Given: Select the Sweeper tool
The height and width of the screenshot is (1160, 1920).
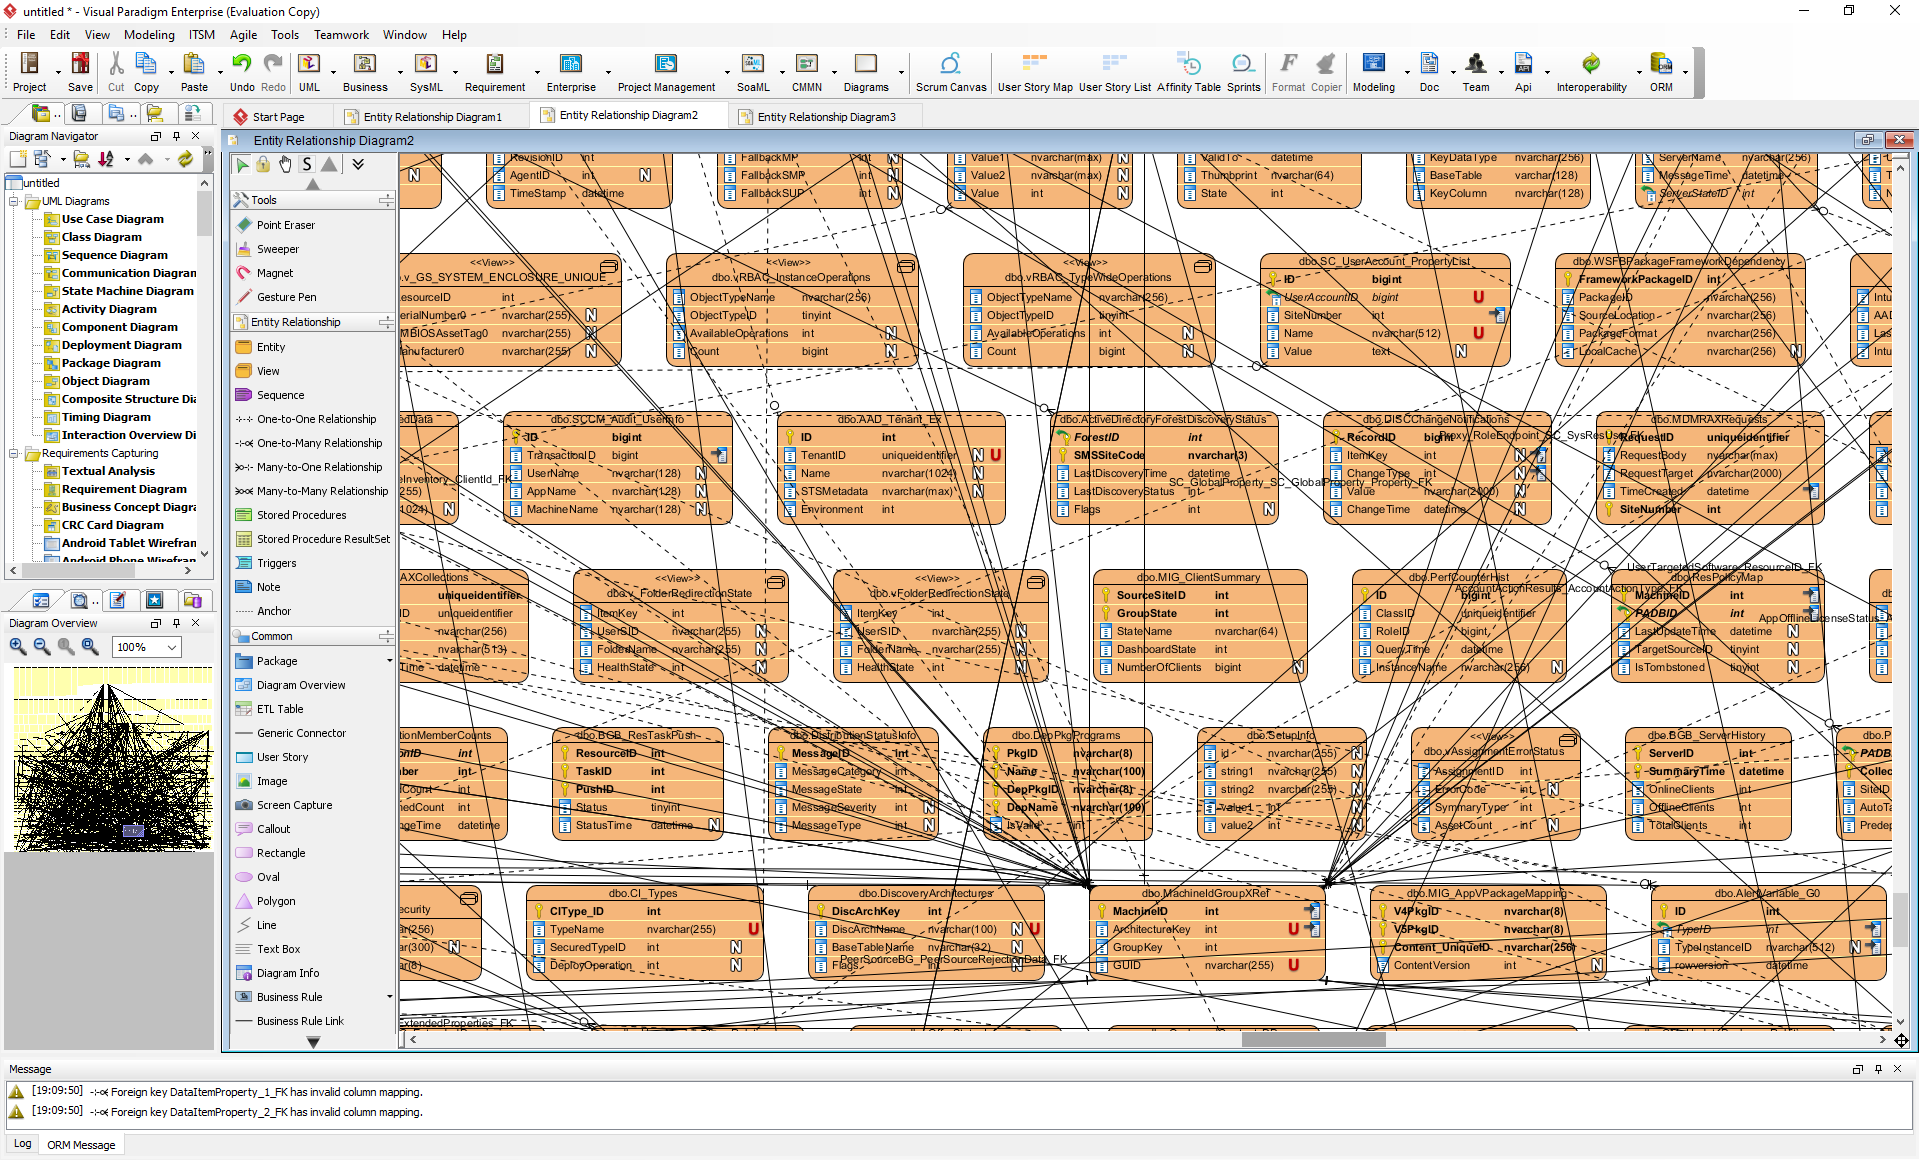Looking at the screenshot, I should click(x=277, y=249).
